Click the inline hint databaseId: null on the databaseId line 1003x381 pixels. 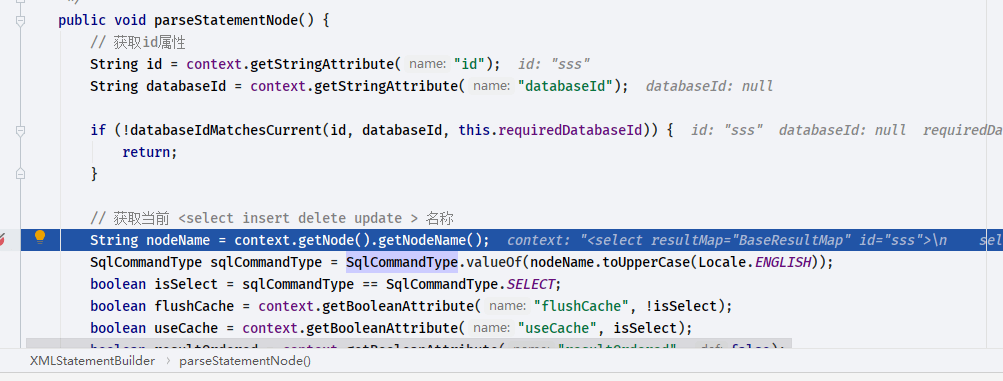tap(709, 86)
